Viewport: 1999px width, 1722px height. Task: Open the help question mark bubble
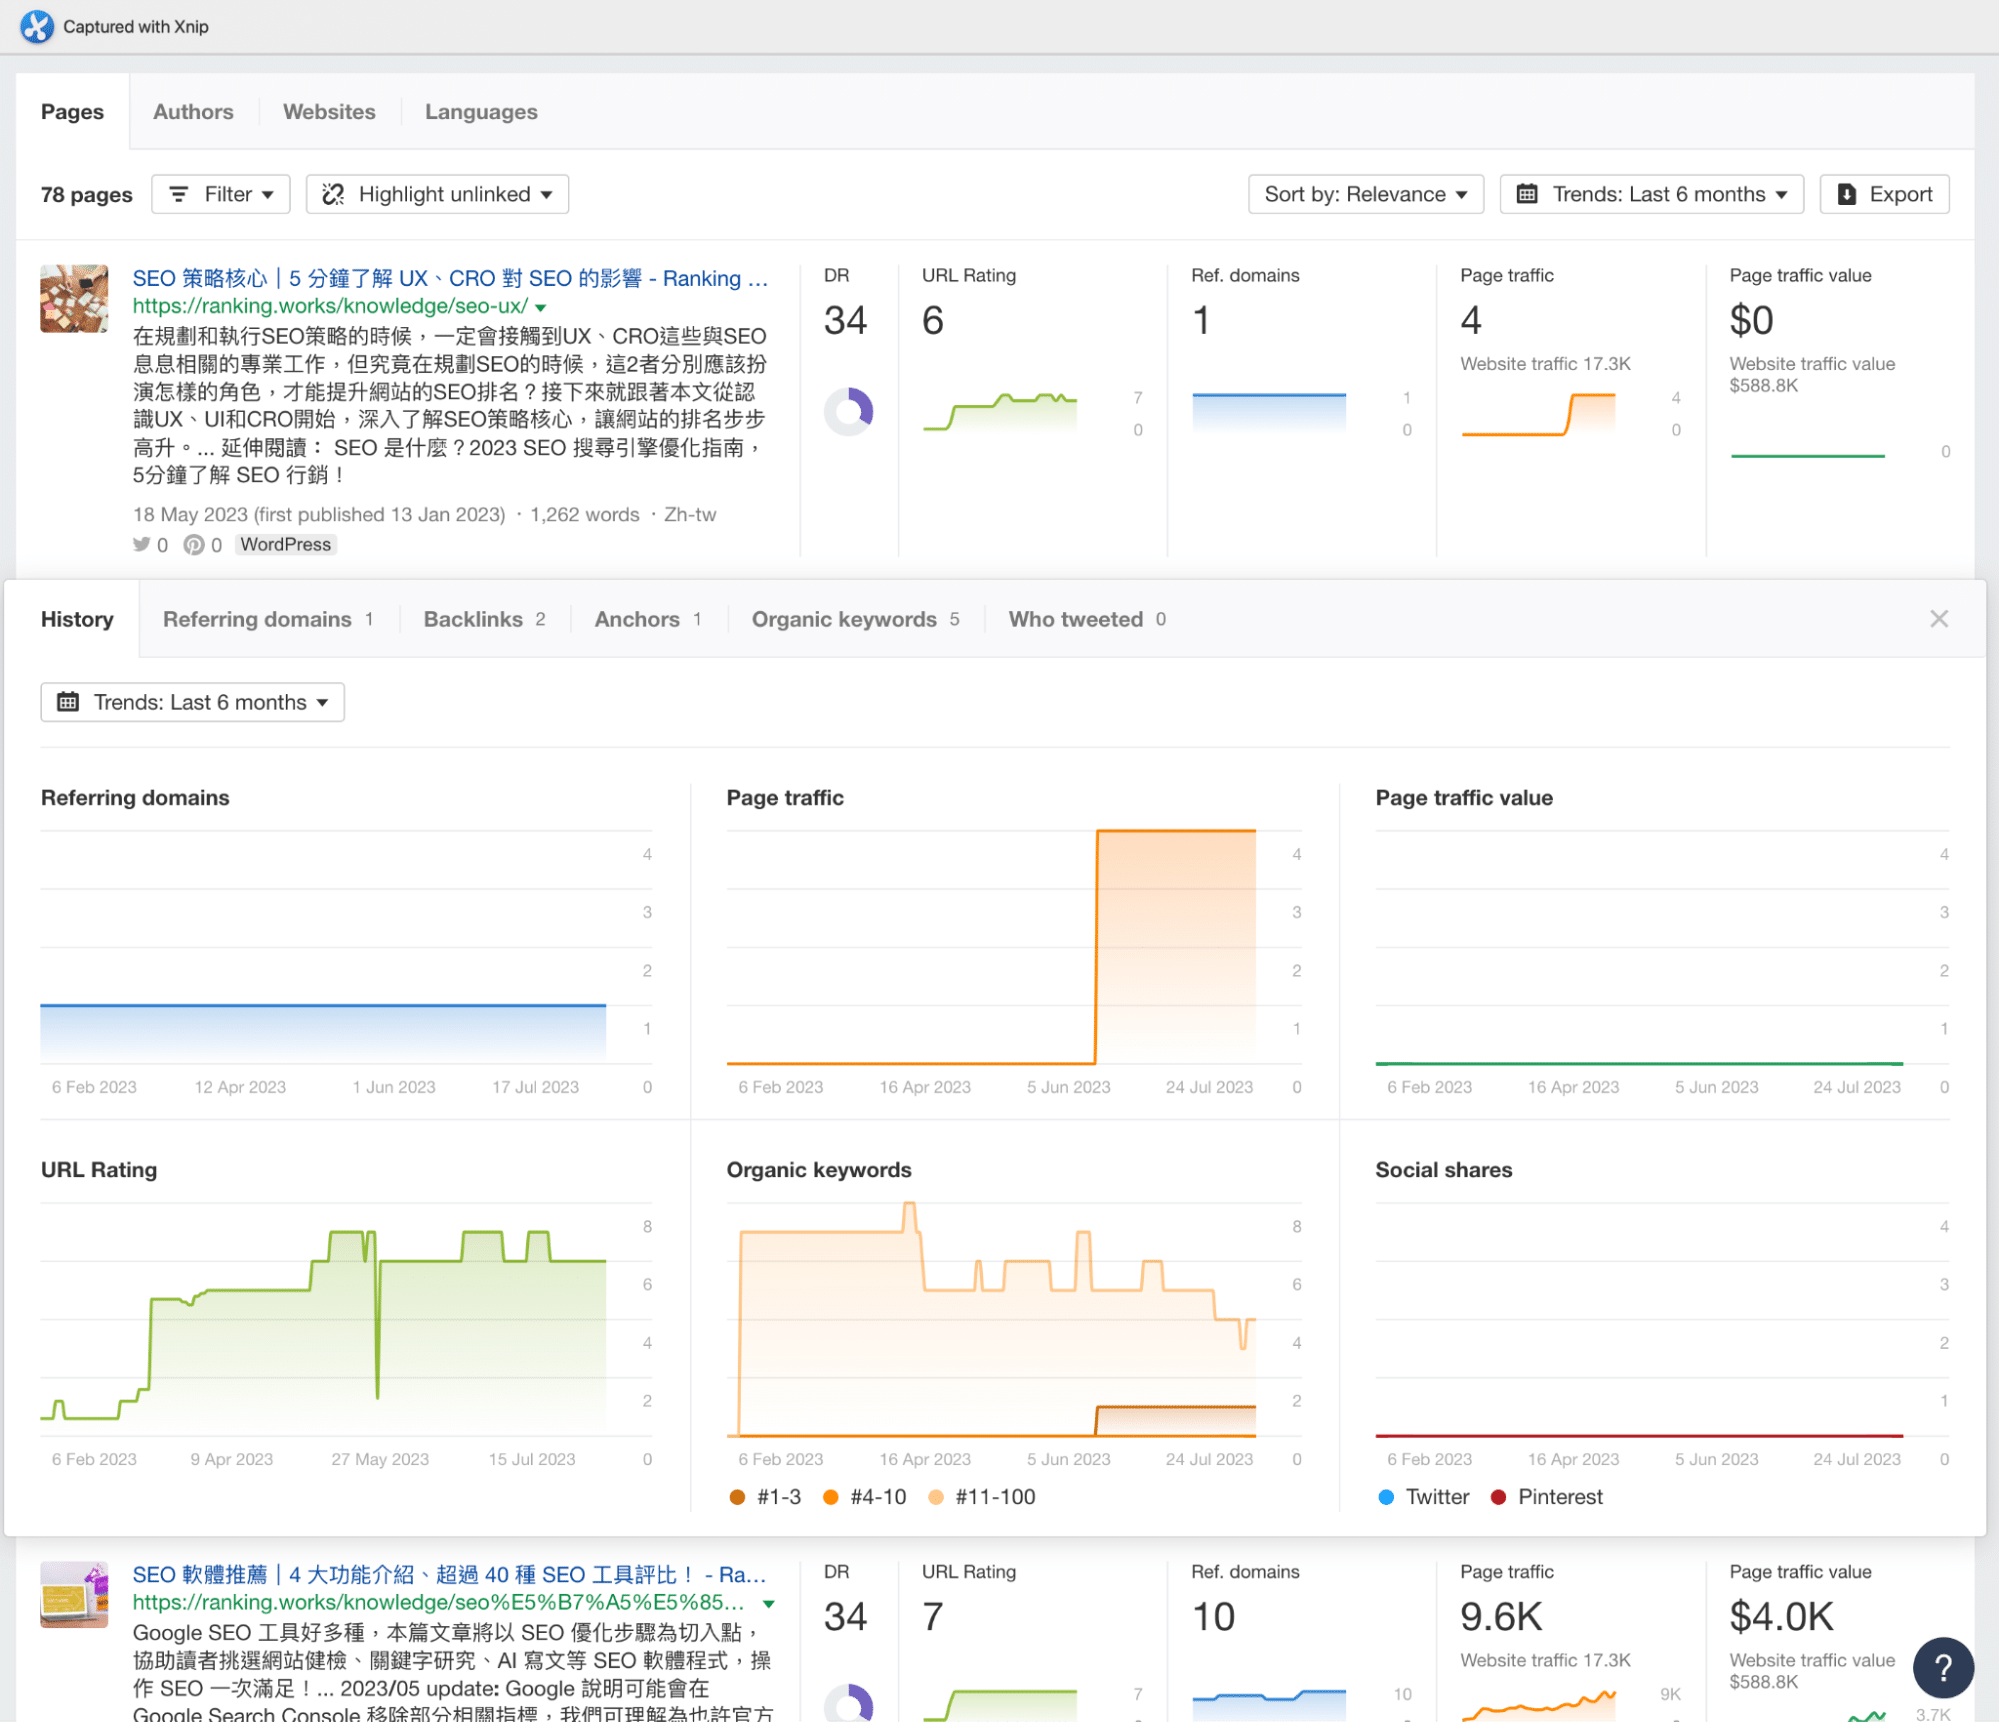(x=1942, y=1667)
